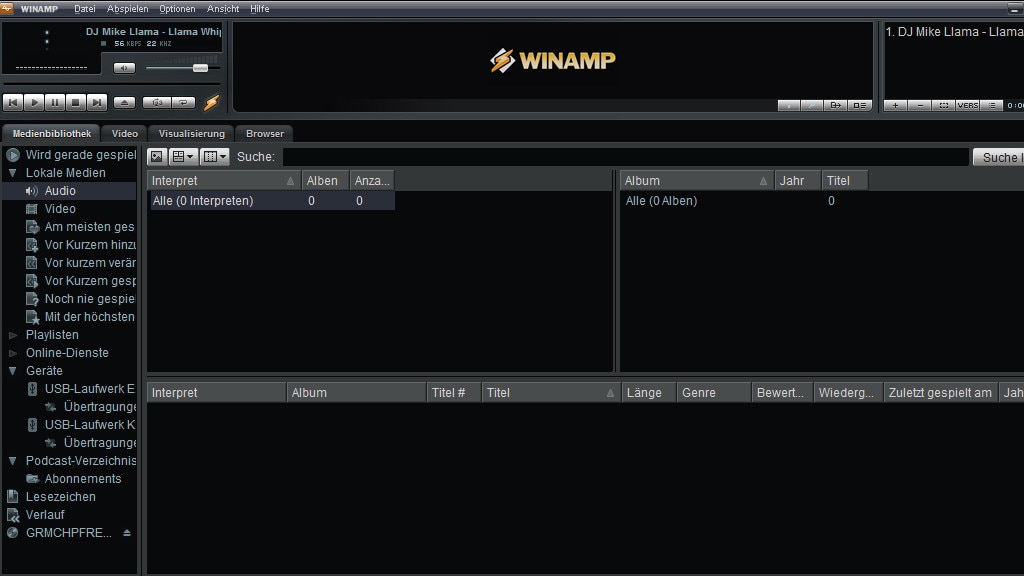Screen dimensions: 1024x576
Task: Click the volume slider handle
Action: tap(200, 68)
